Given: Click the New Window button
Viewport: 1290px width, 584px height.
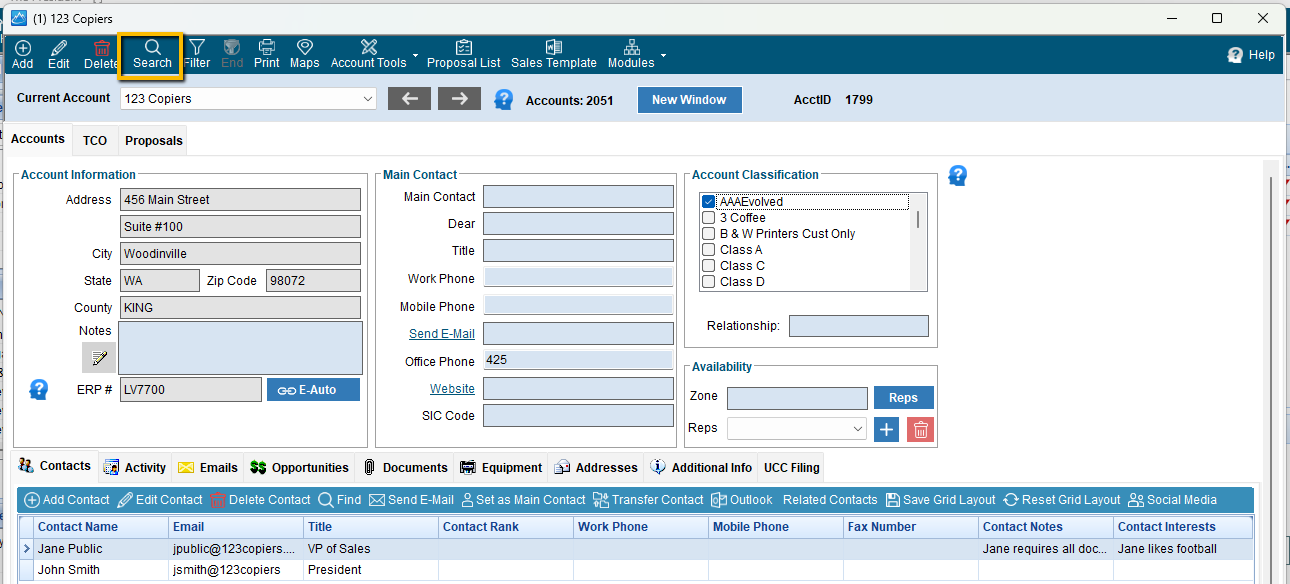Looking at the screenshot, I should point(689,100).
